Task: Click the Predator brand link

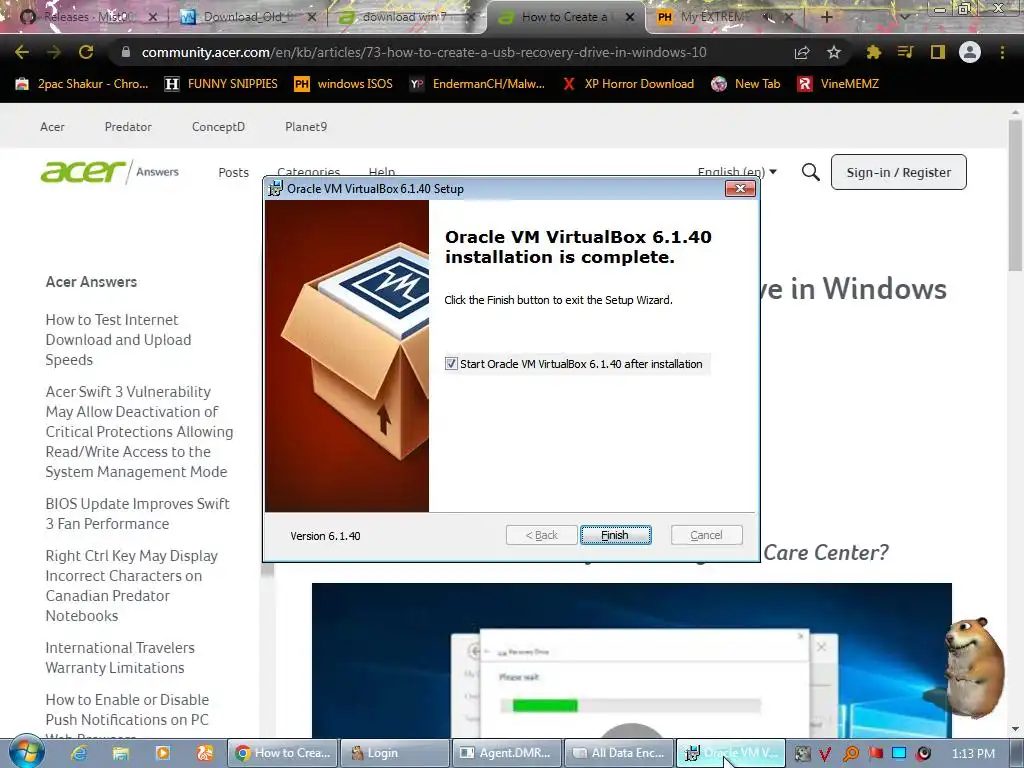Action: [x=128, y=127]
